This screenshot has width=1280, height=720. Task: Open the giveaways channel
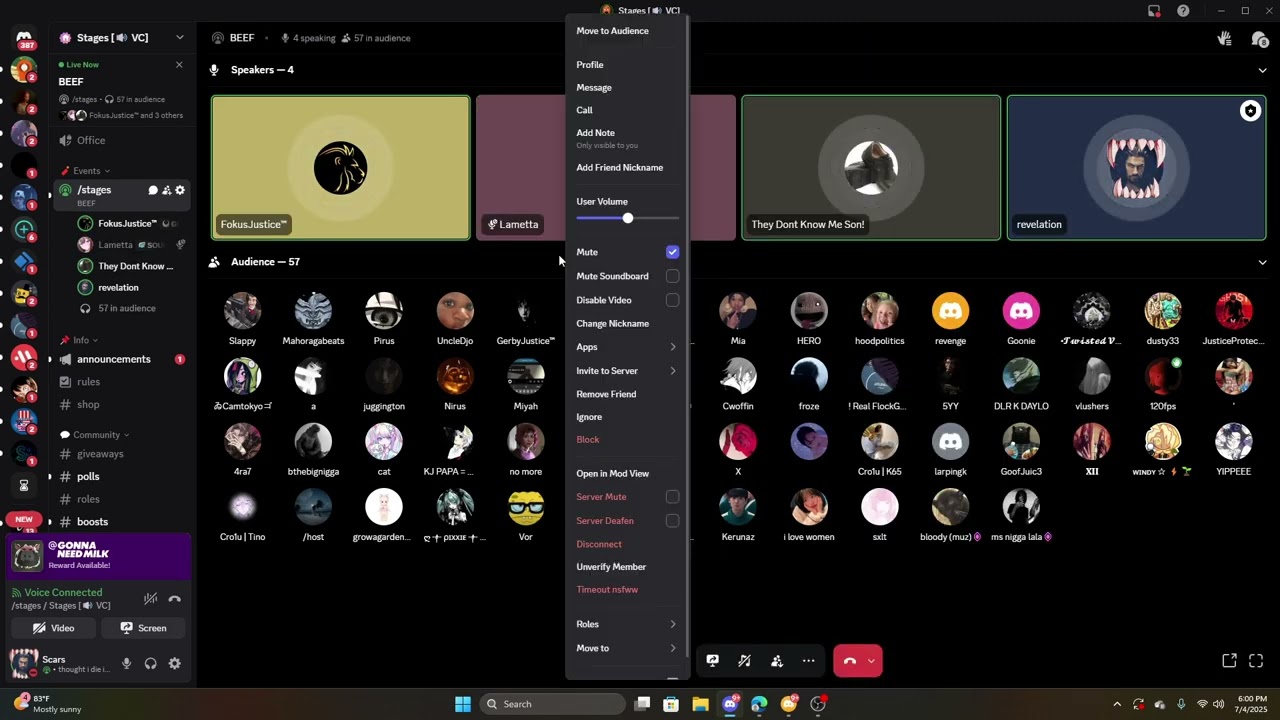[100, 454]
